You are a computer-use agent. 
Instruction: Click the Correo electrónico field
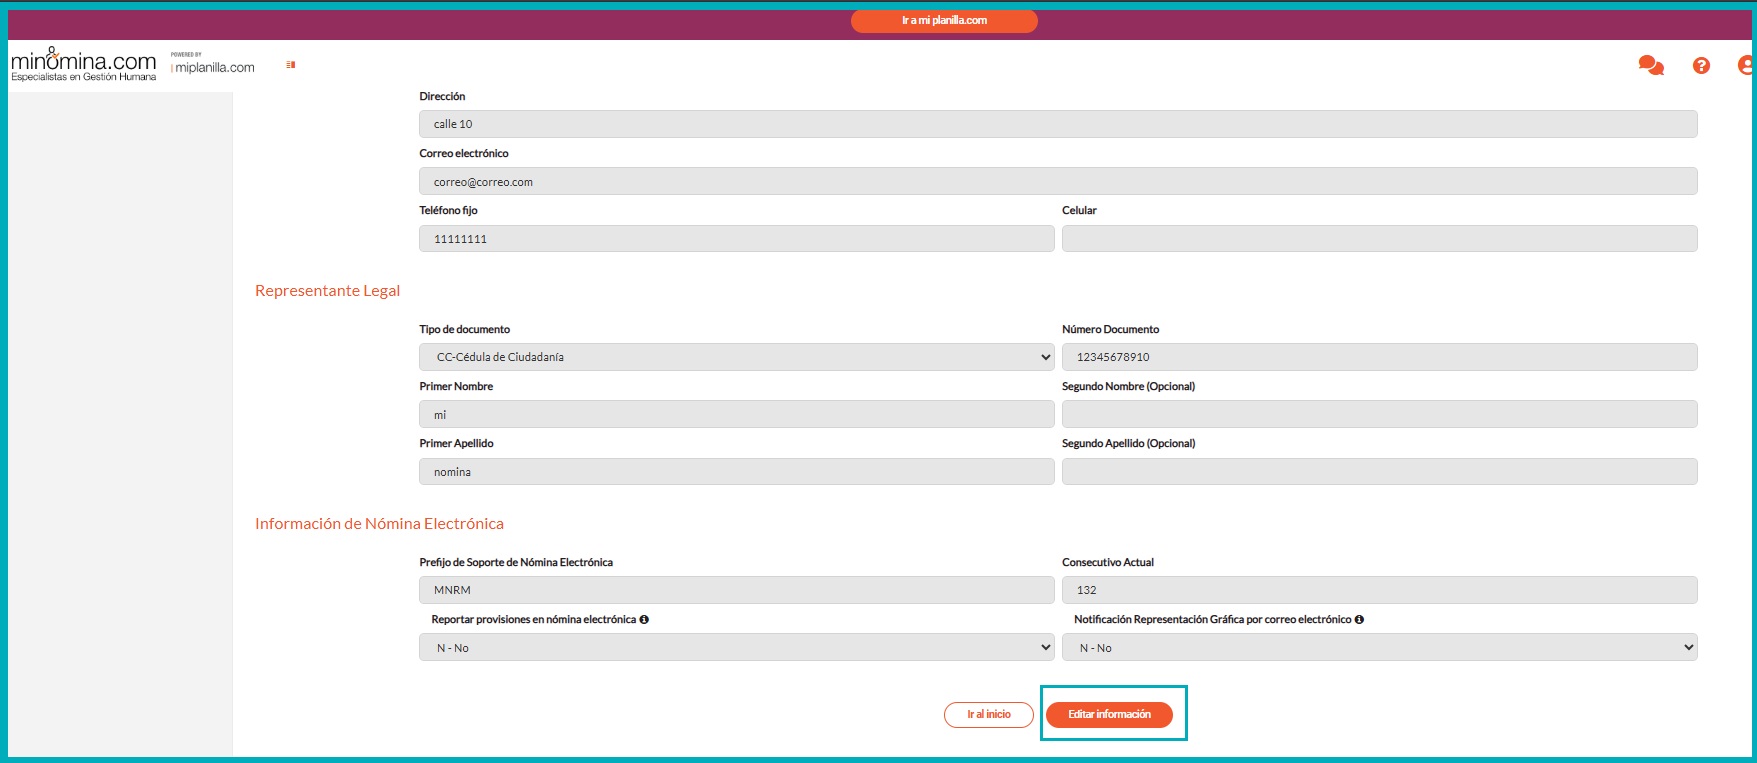click(1058, 182)
